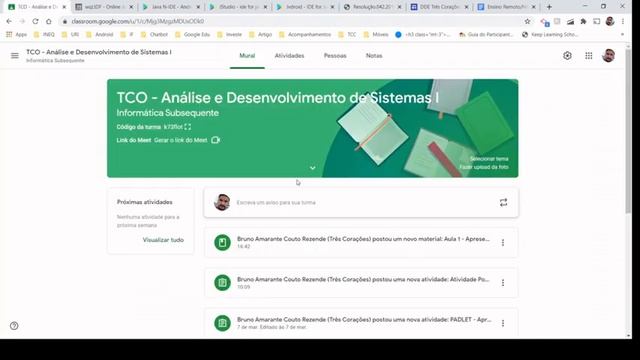The width and height of the screenshot is (640, 360).
Task: Switch to the Atividades tab
Action: click(x=289, y=56)
